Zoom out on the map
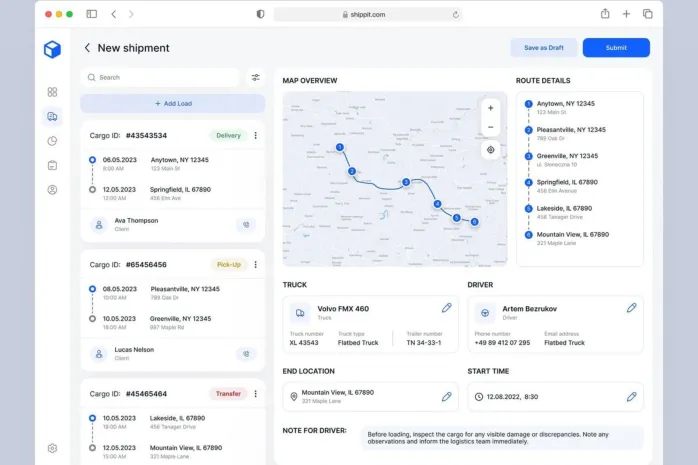 tap(490, 127)
